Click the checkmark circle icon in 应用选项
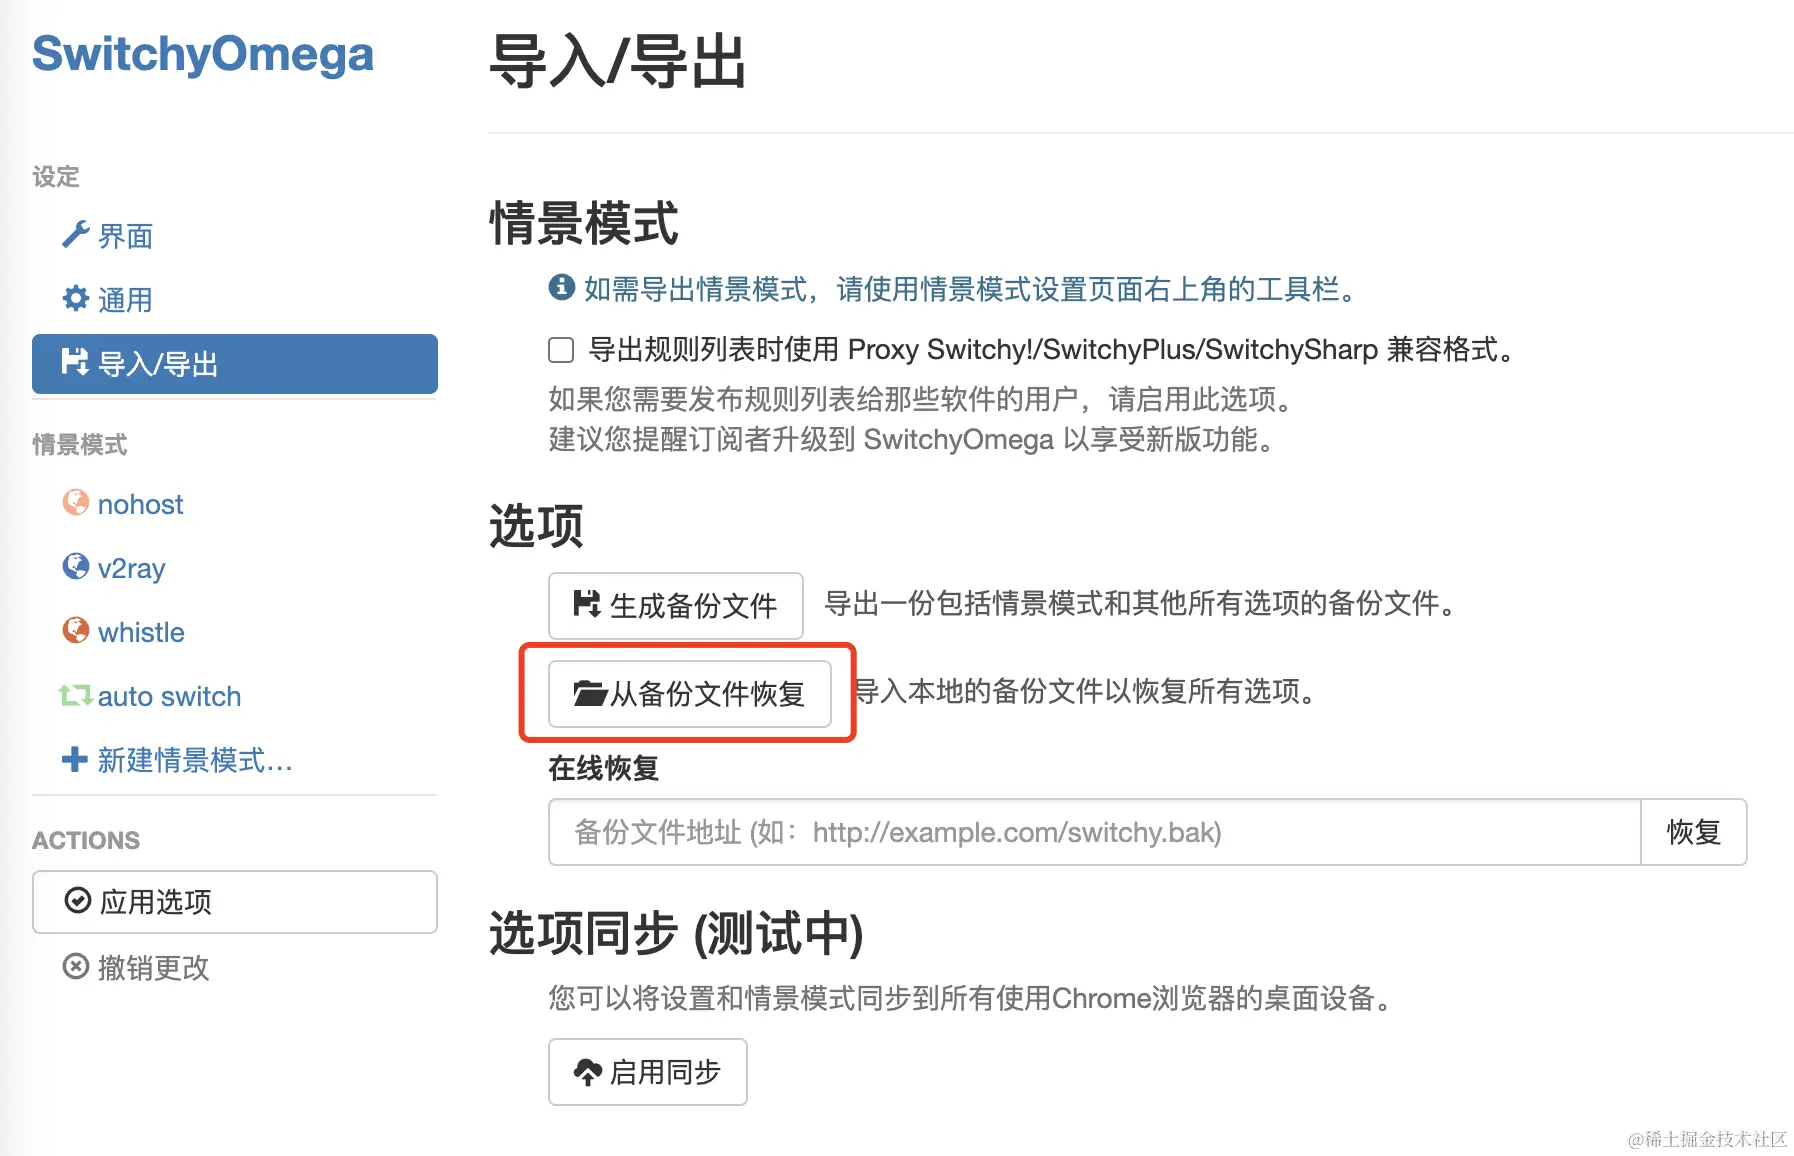The image size is (1794, 1156). pos(78,900)
